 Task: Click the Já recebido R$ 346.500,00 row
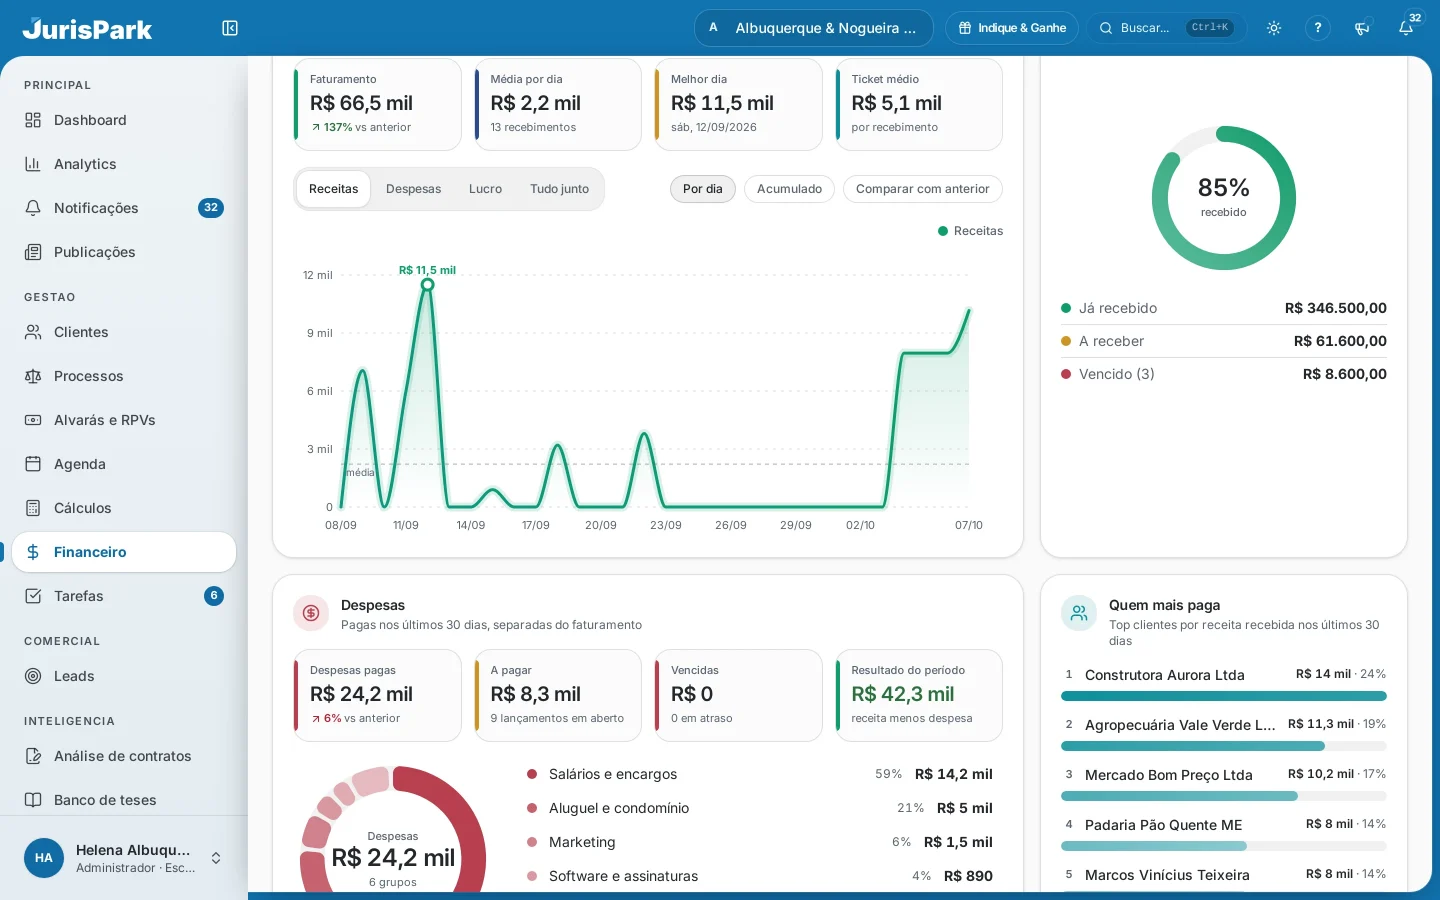point(1224,308)
